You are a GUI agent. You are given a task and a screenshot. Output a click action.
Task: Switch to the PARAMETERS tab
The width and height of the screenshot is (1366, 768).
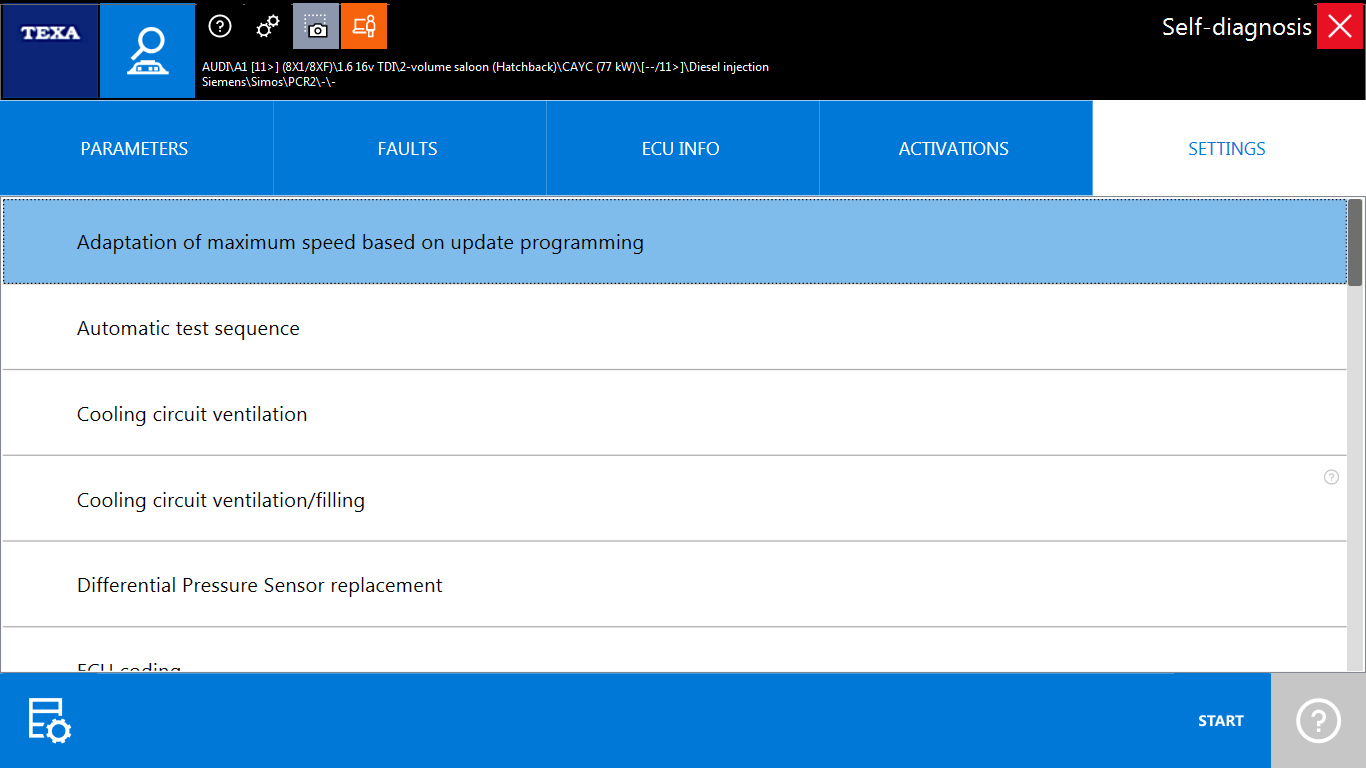click(x=134, y=148)
